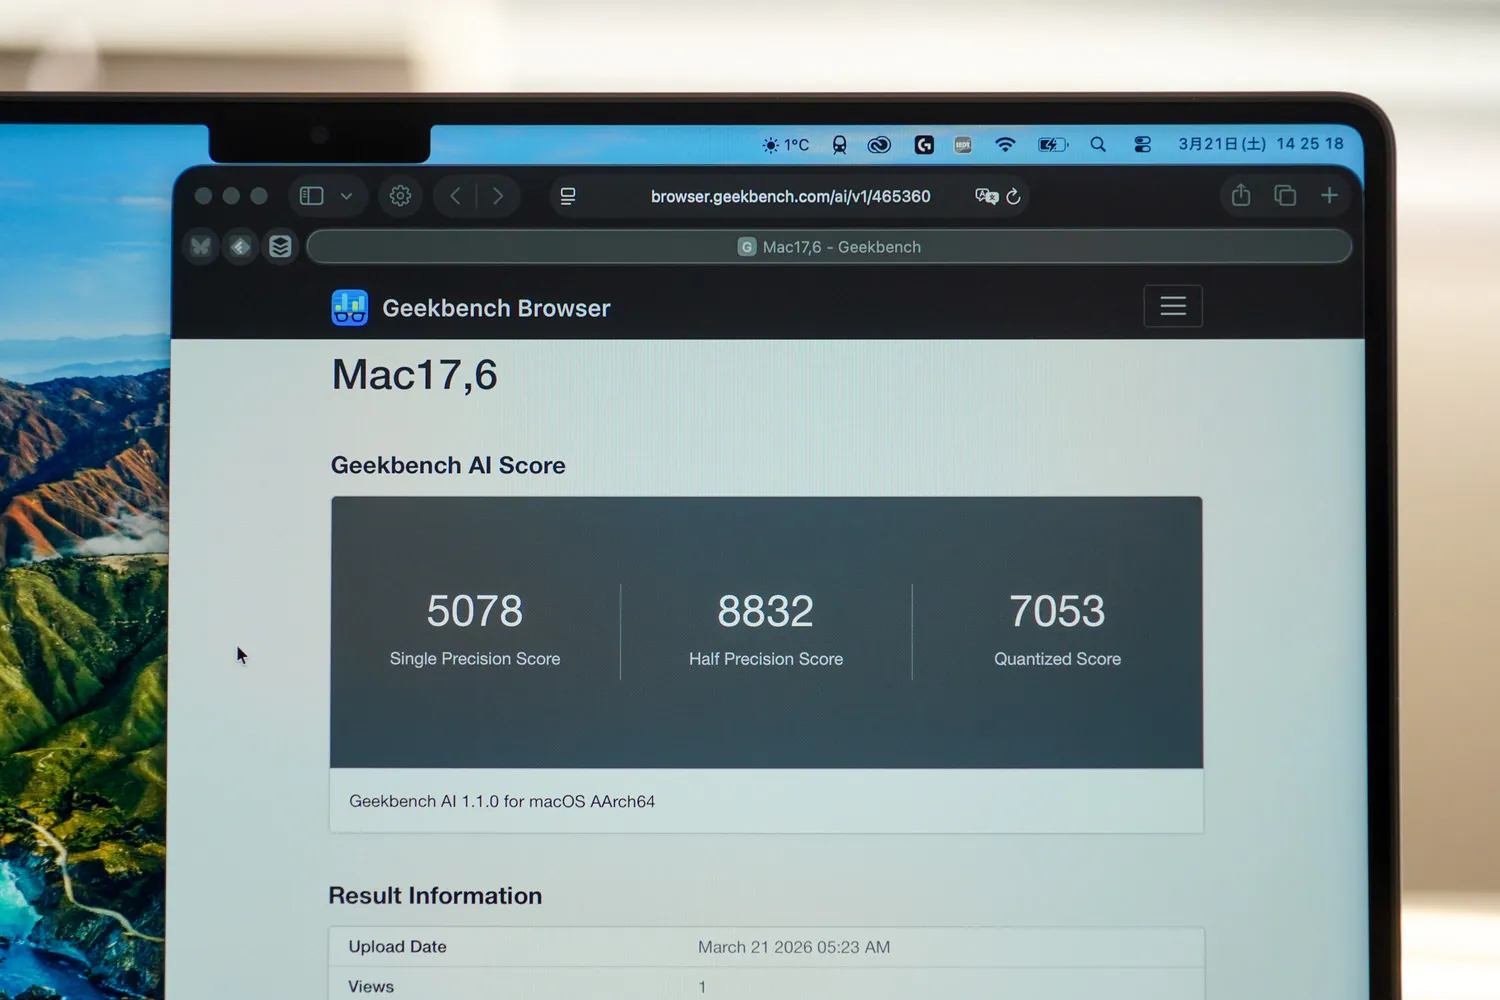Screen dimensions: 1500x1000
Task: Click the translate page icon
Action: (x=986, y=196)
